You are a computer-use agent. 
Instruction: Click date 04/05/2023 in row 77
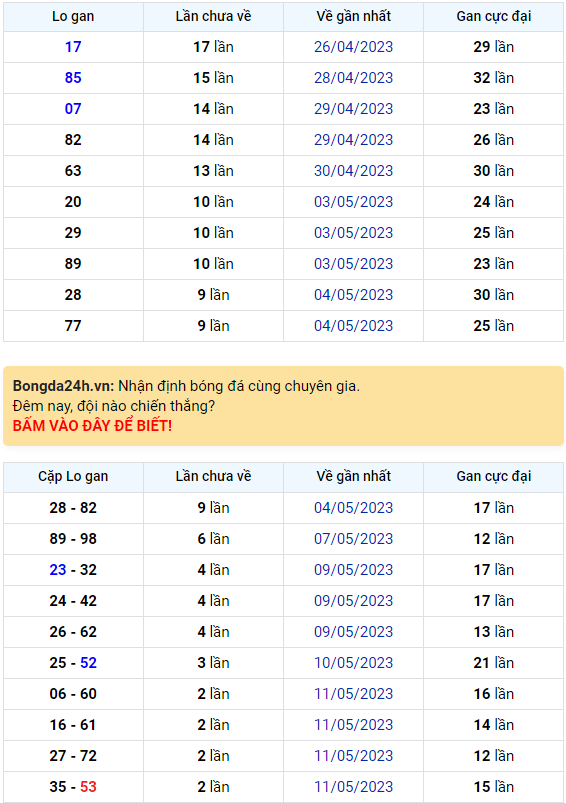[353, 326]
